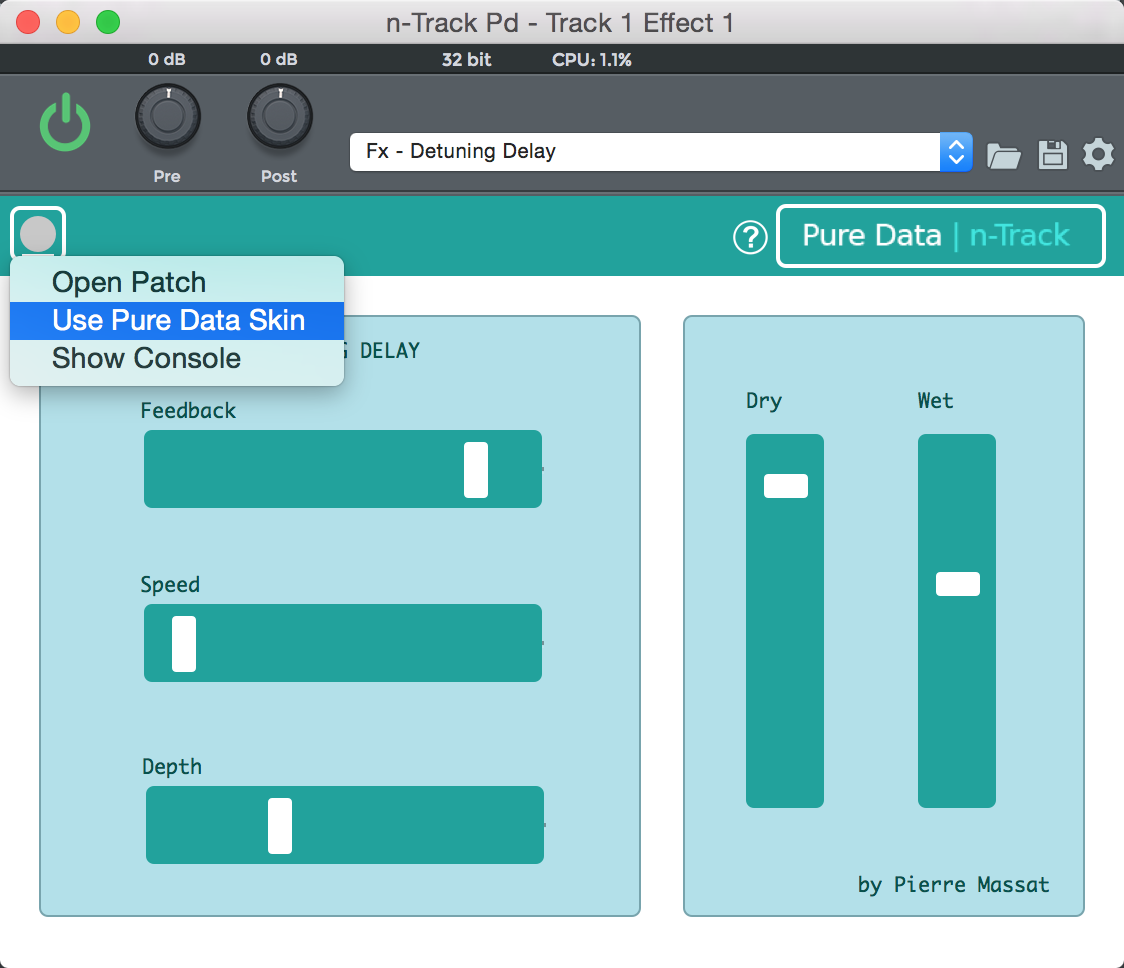Click the gray circle menu button
The width and height of the screenshot is (1124, 968).
pos(38,234)
